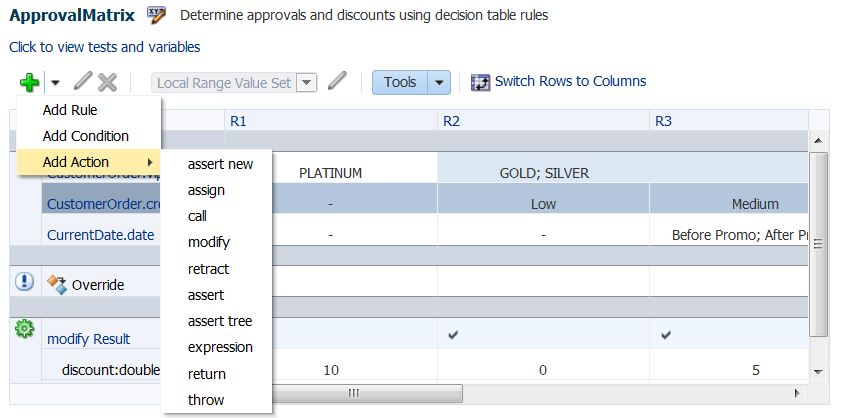841x418 pixels.
Task: Select the Add Action menu entry
Action: tap(89, 162)
